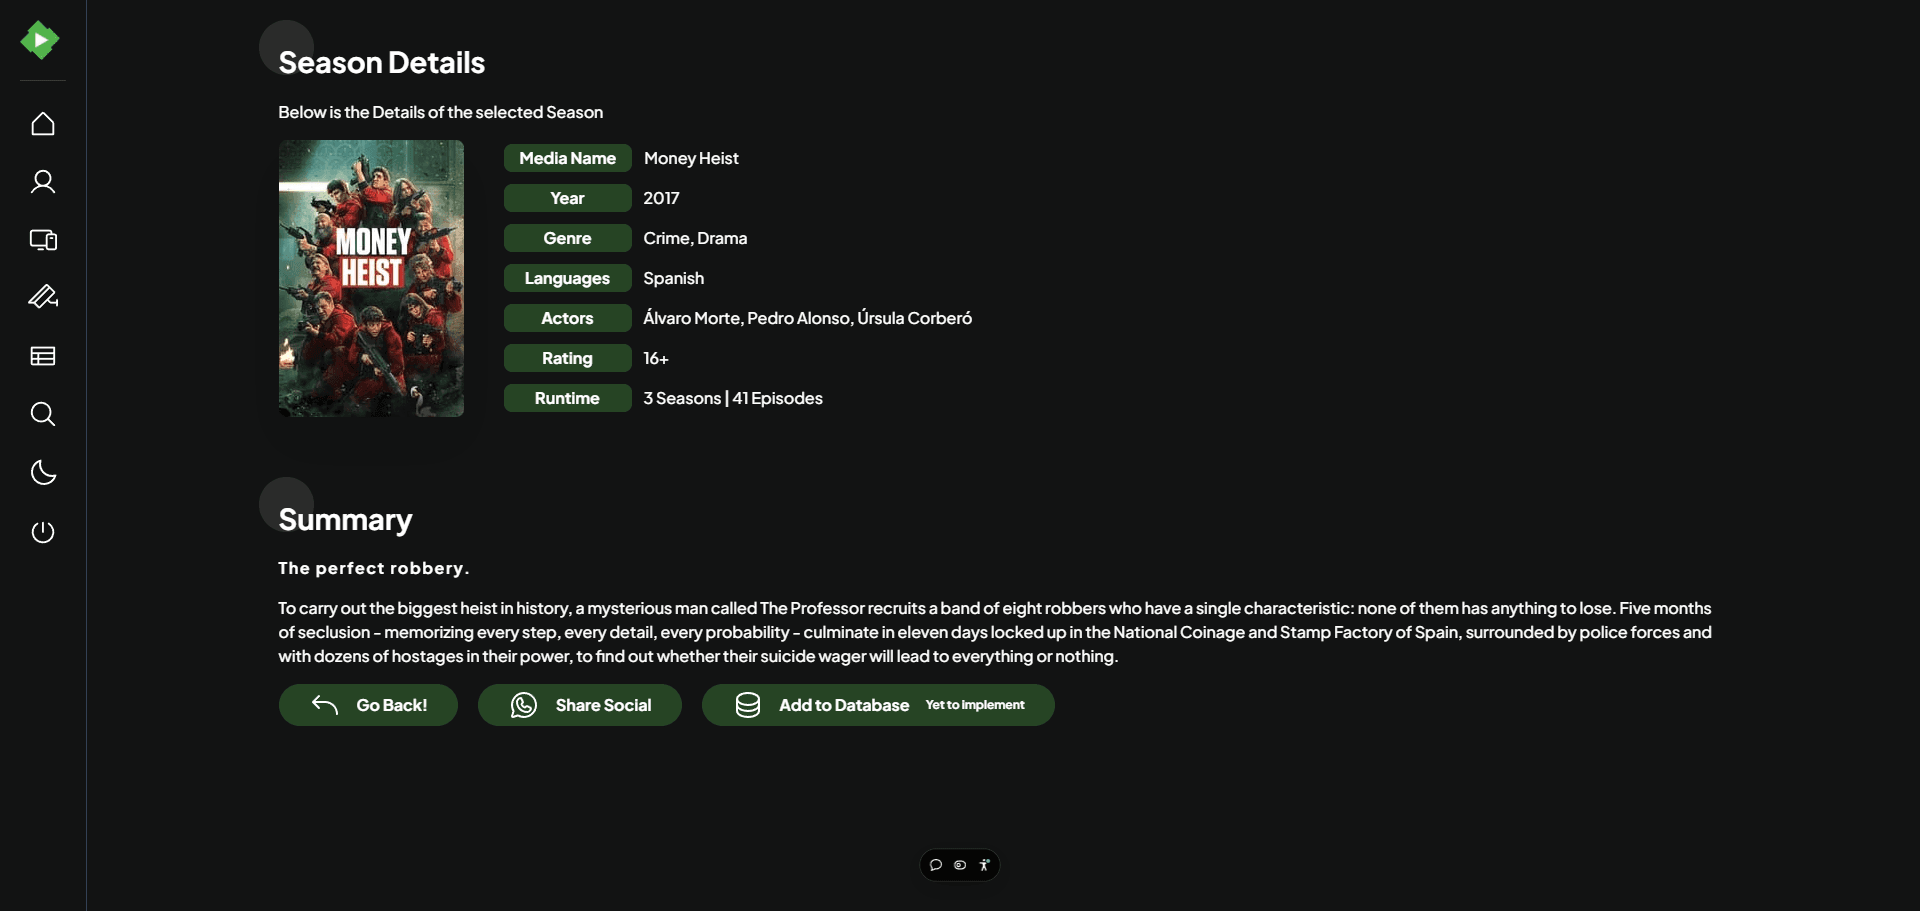Click the Runtime label badge
This screenshot has width=1920, height=911.
click(x=568, y=398)
